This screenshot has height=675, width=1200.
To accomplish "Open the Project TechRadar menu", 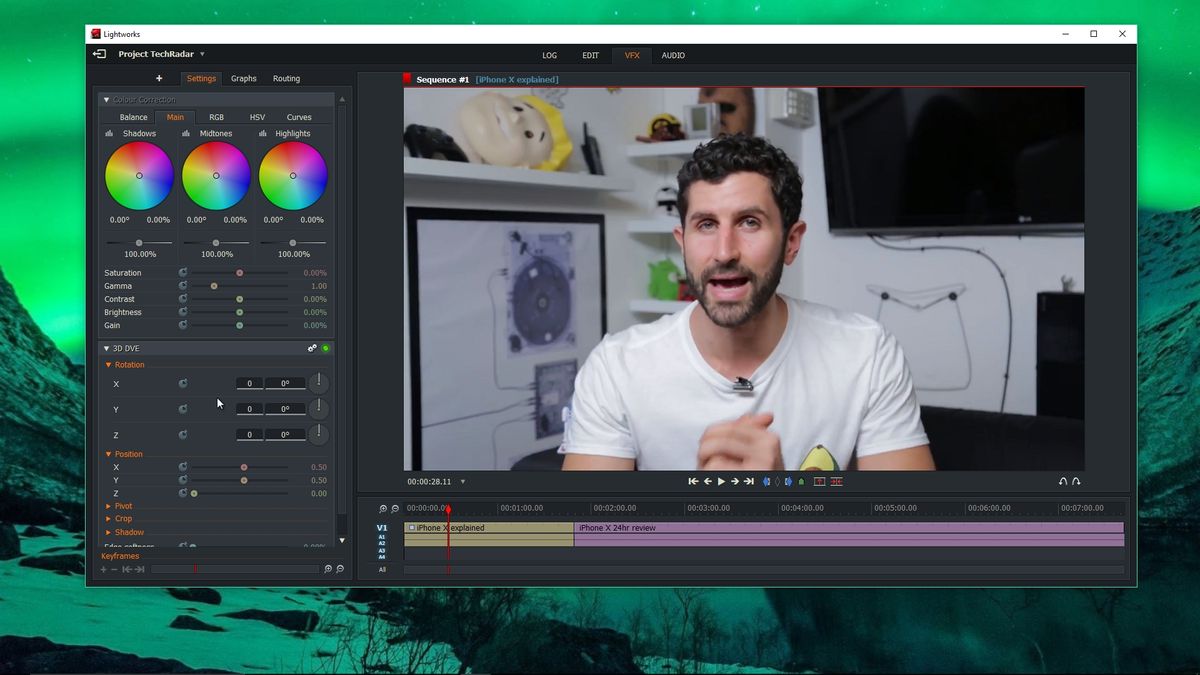I will pyautogui.click(x=156, y=54).
